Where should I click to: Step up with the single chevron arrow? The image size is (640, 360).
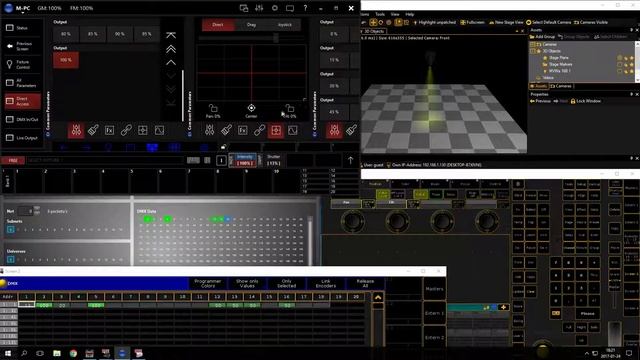171,62
